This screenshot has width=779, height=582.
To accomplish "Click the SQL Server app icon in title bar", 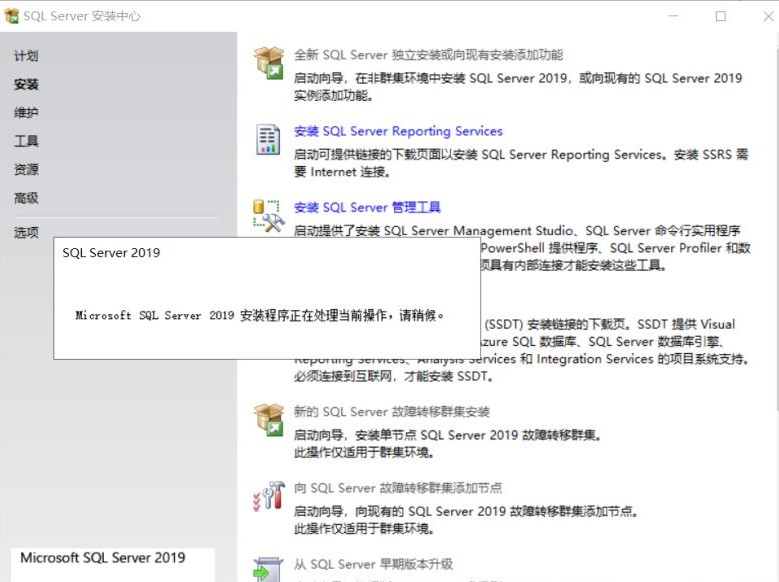I will pos(12,16).
